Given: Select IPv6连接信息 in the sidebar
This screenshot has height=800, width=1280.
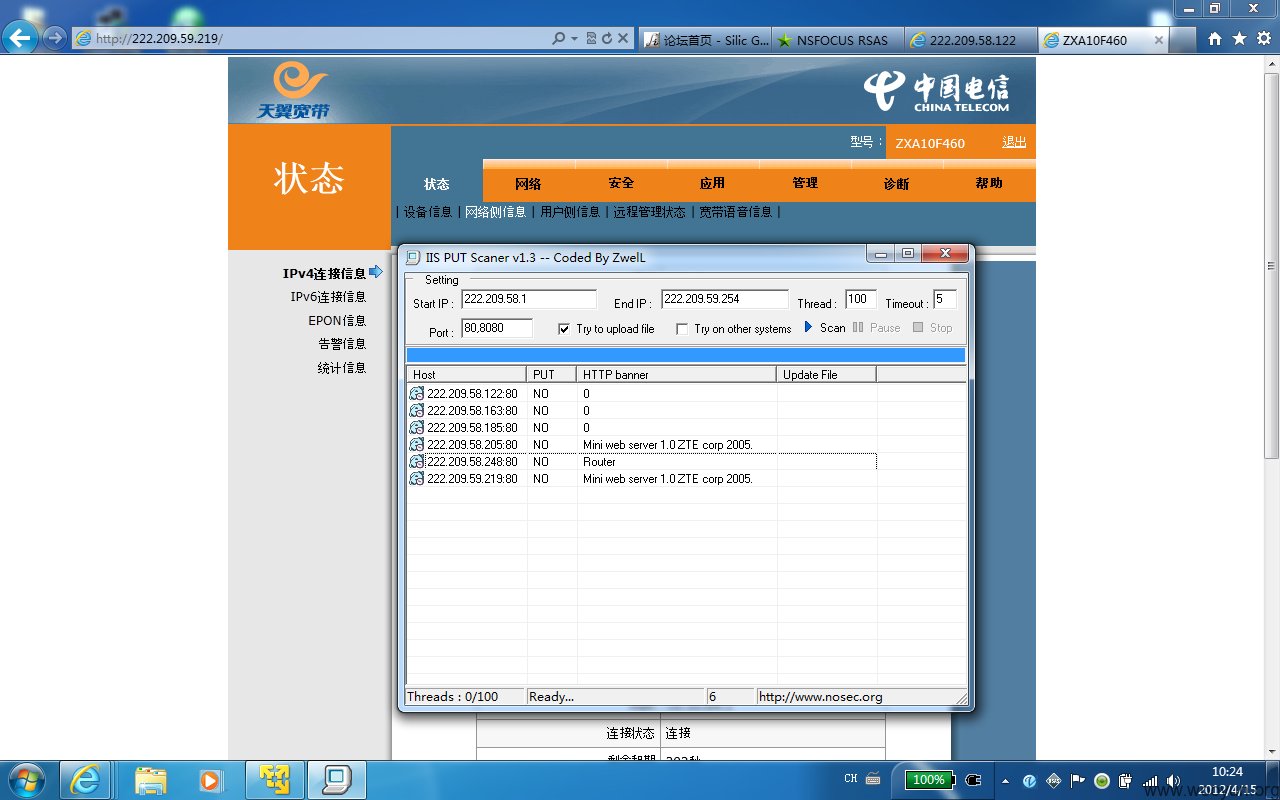Looking at the screenshot, I should tap(328, 297).
